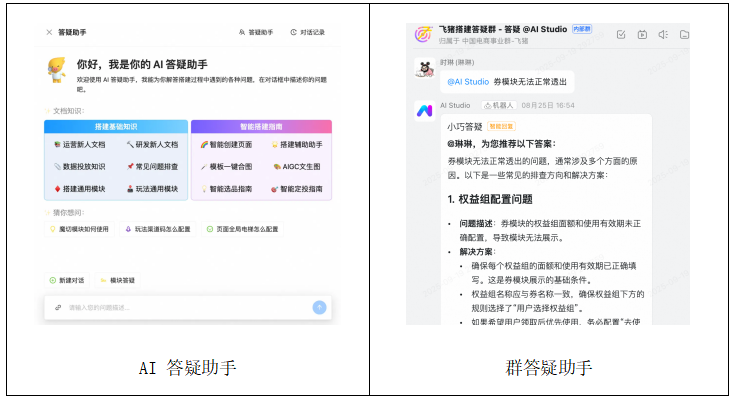Click the 内部群 tag
Viewport: 736px width, 404px height.
[x=582, y=29]
